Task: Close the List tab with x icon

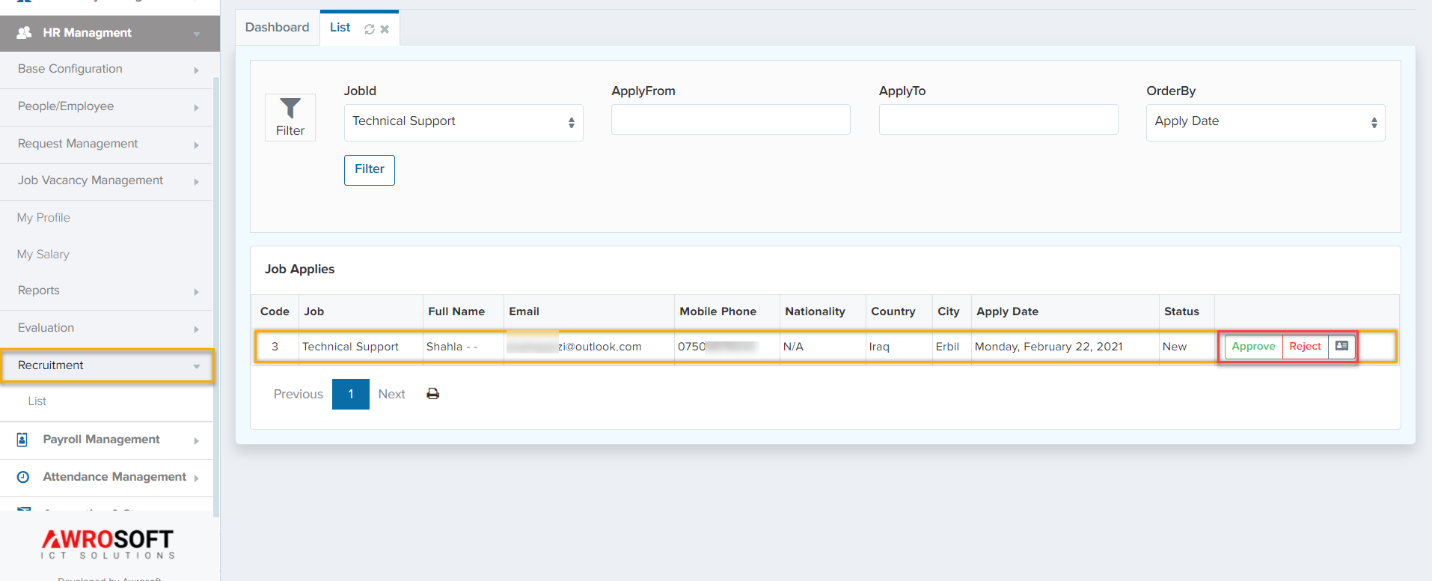Action: point(385,29)
